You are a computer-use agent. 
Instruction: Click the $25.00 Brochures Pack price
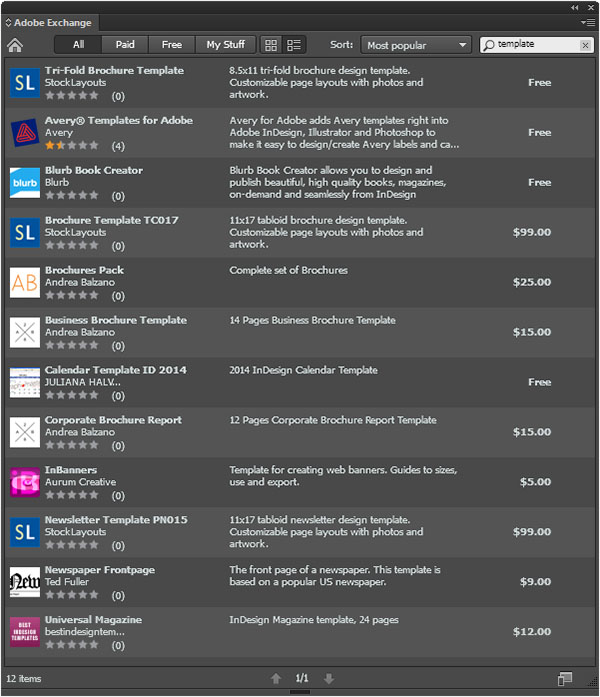(x=532, y=282)
